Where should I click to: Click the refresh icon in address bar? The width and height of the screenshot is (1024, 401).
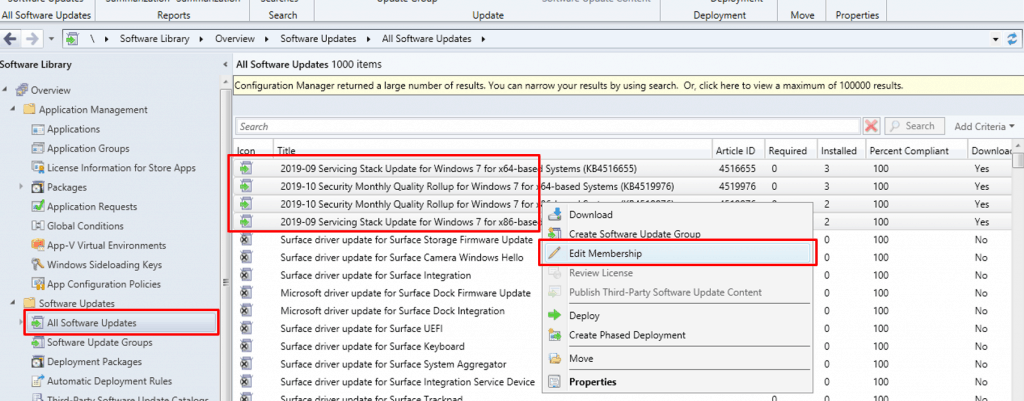click(1012, 39)
